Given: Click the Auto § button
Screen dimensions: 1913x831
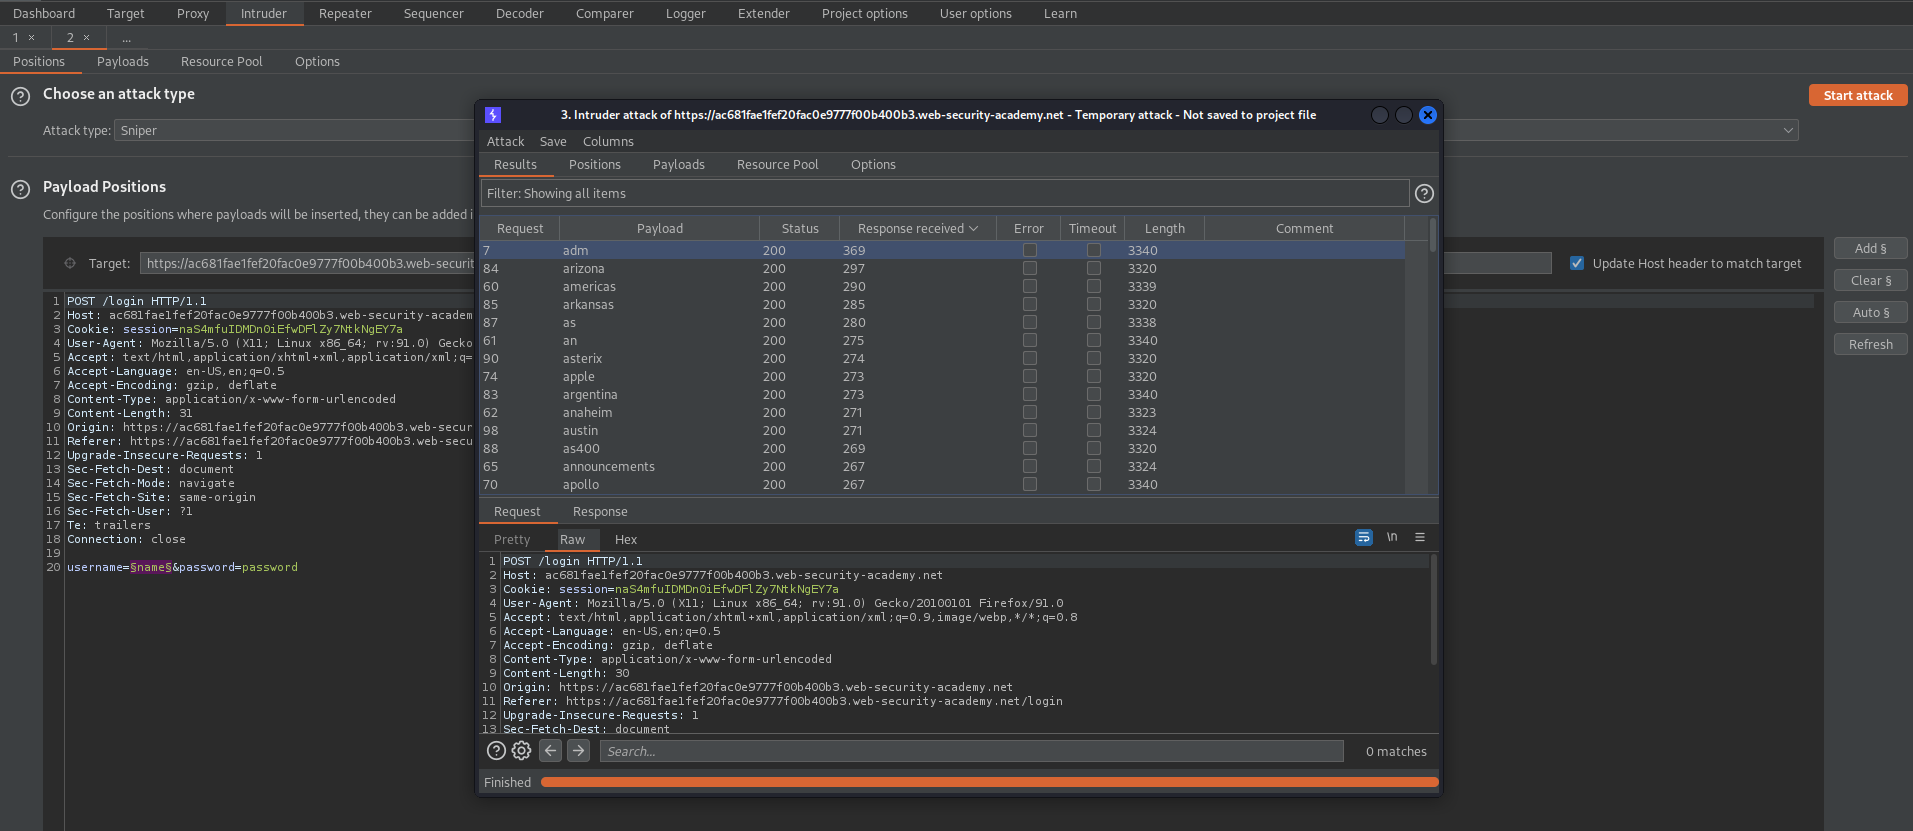Looking at the screenshot, I should [1870, 312].
